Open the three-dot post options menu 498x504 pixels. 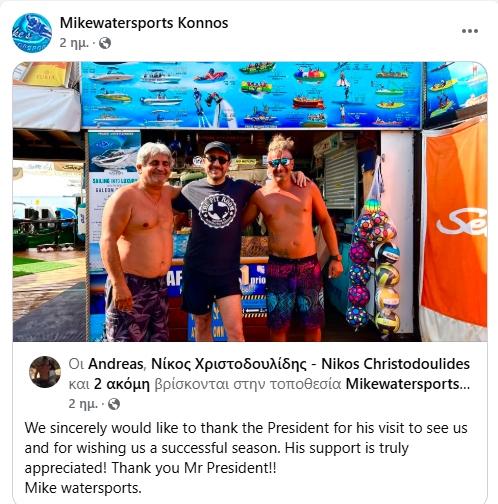point(470,31)
